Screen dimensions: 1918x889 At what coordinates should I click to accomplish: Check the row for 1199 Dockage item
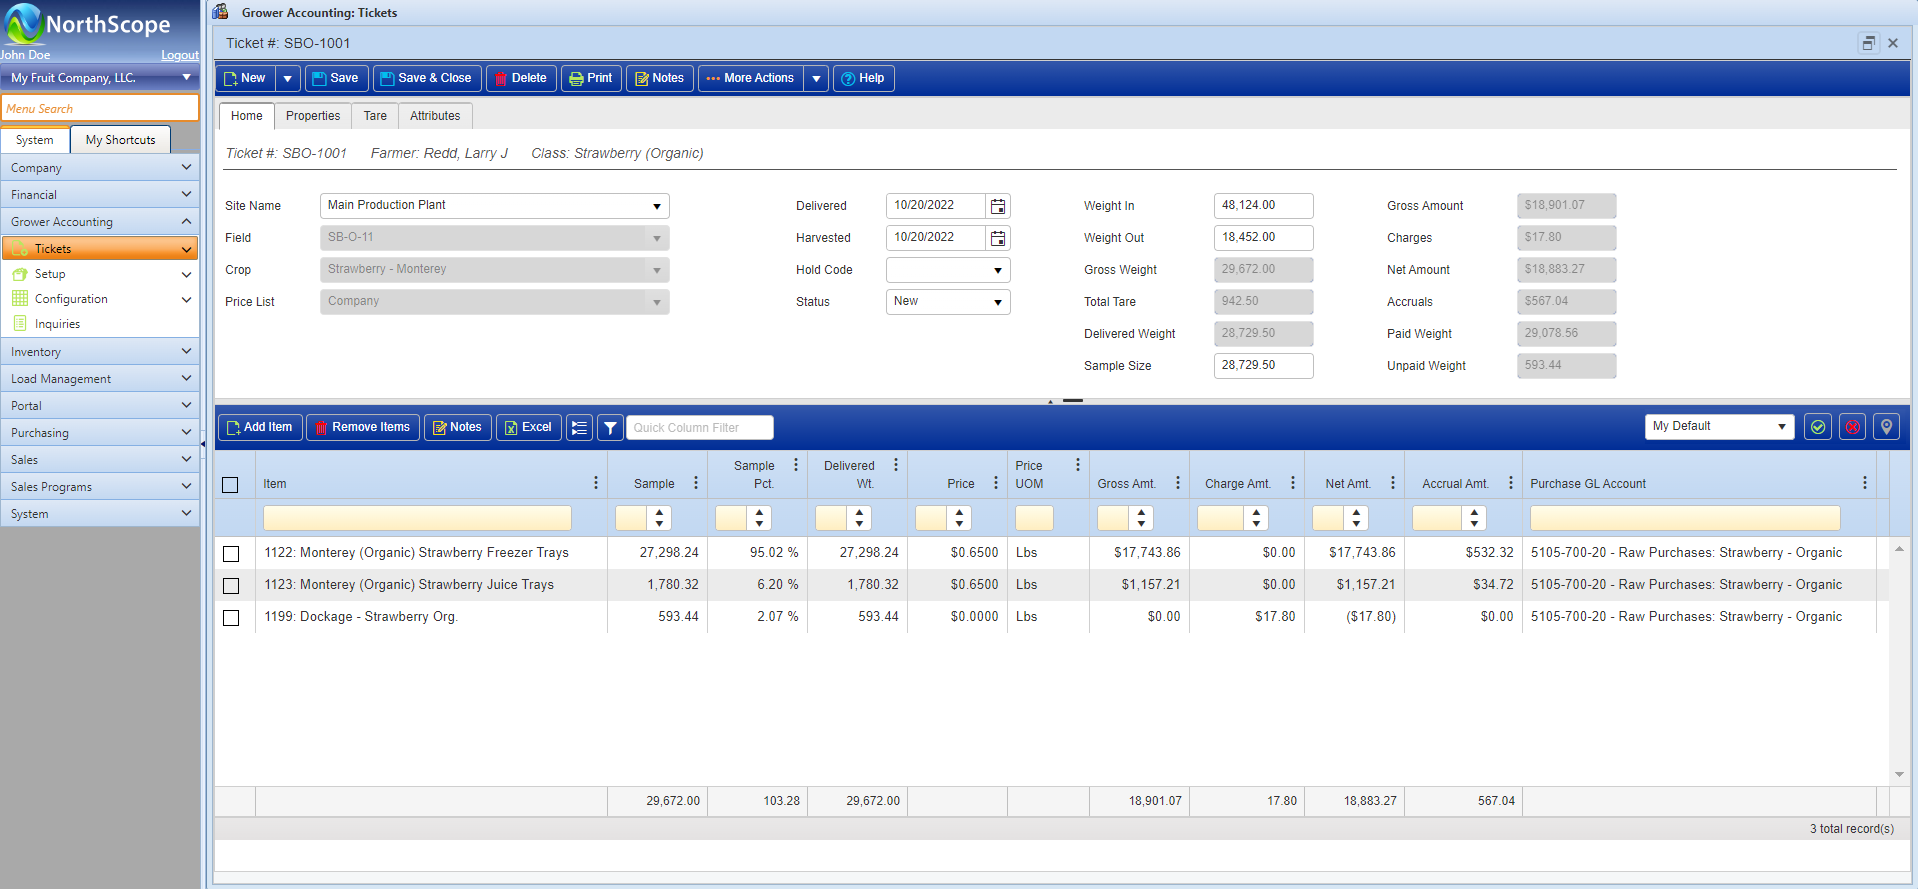(231, 618)
